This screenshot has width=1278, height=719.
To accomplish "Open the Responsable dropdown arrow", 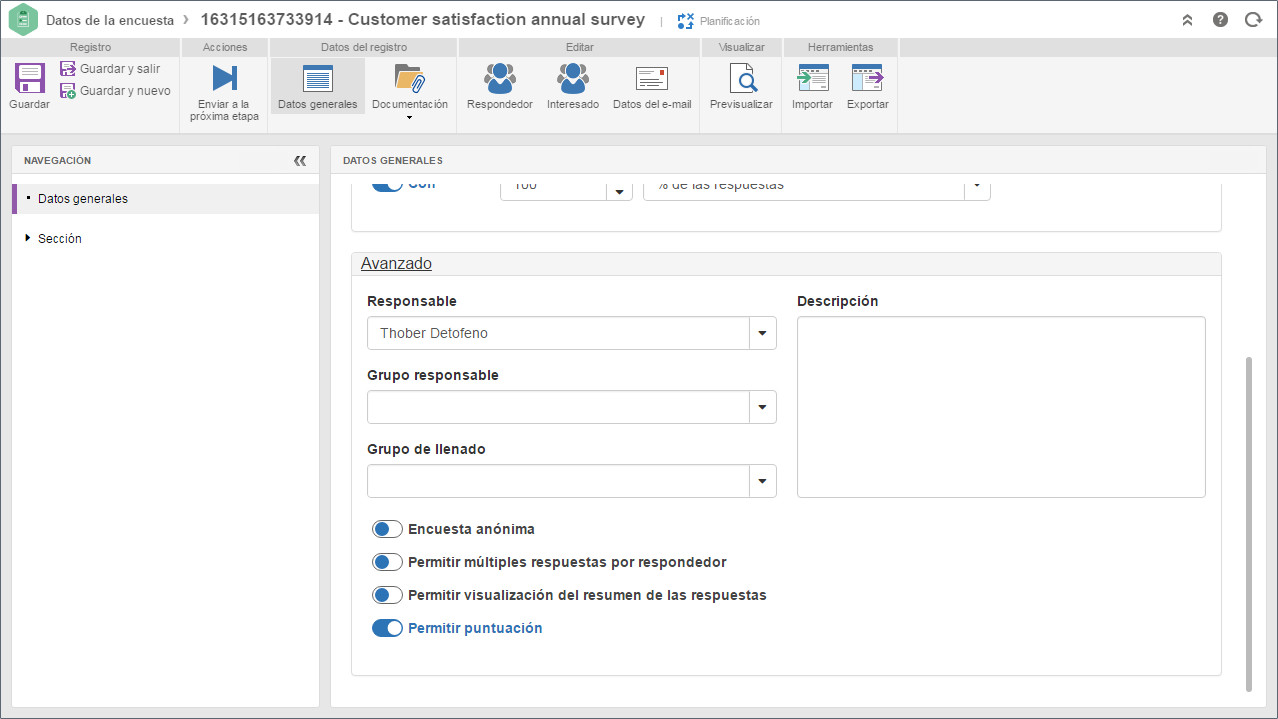I will point(763,333).
